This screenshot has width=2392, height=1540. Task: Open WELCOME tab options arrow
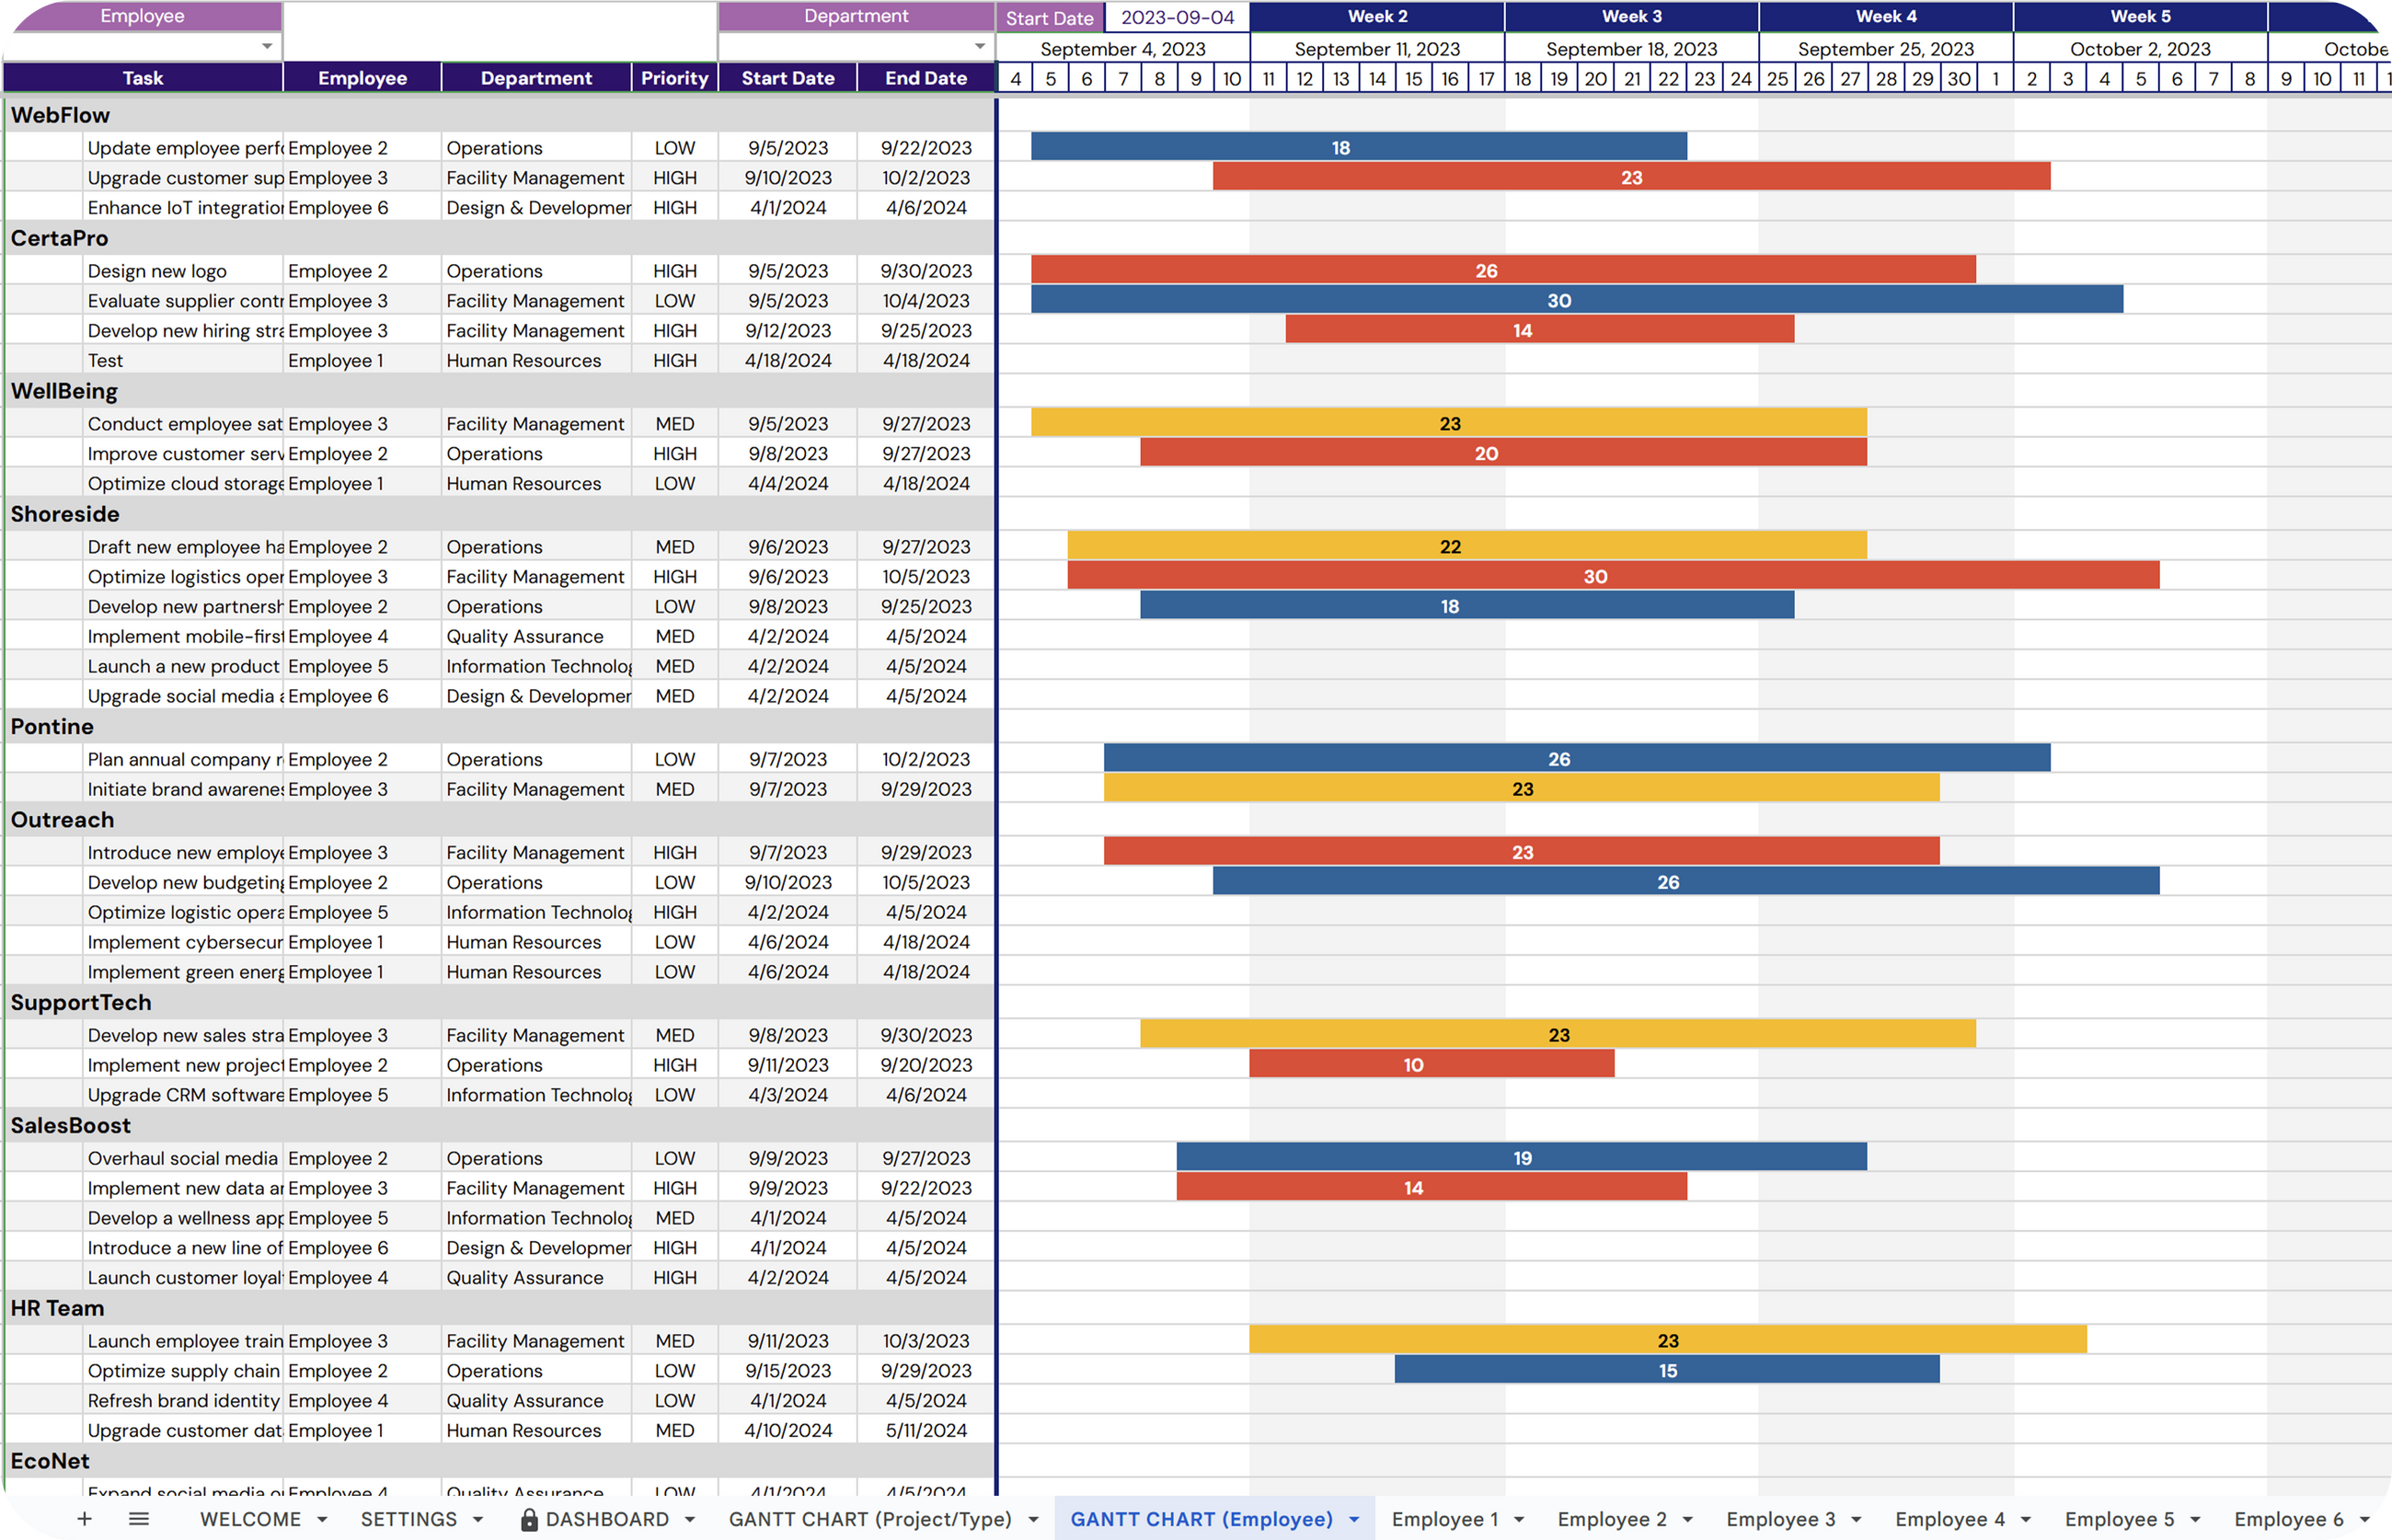(x=322, y=1520)
